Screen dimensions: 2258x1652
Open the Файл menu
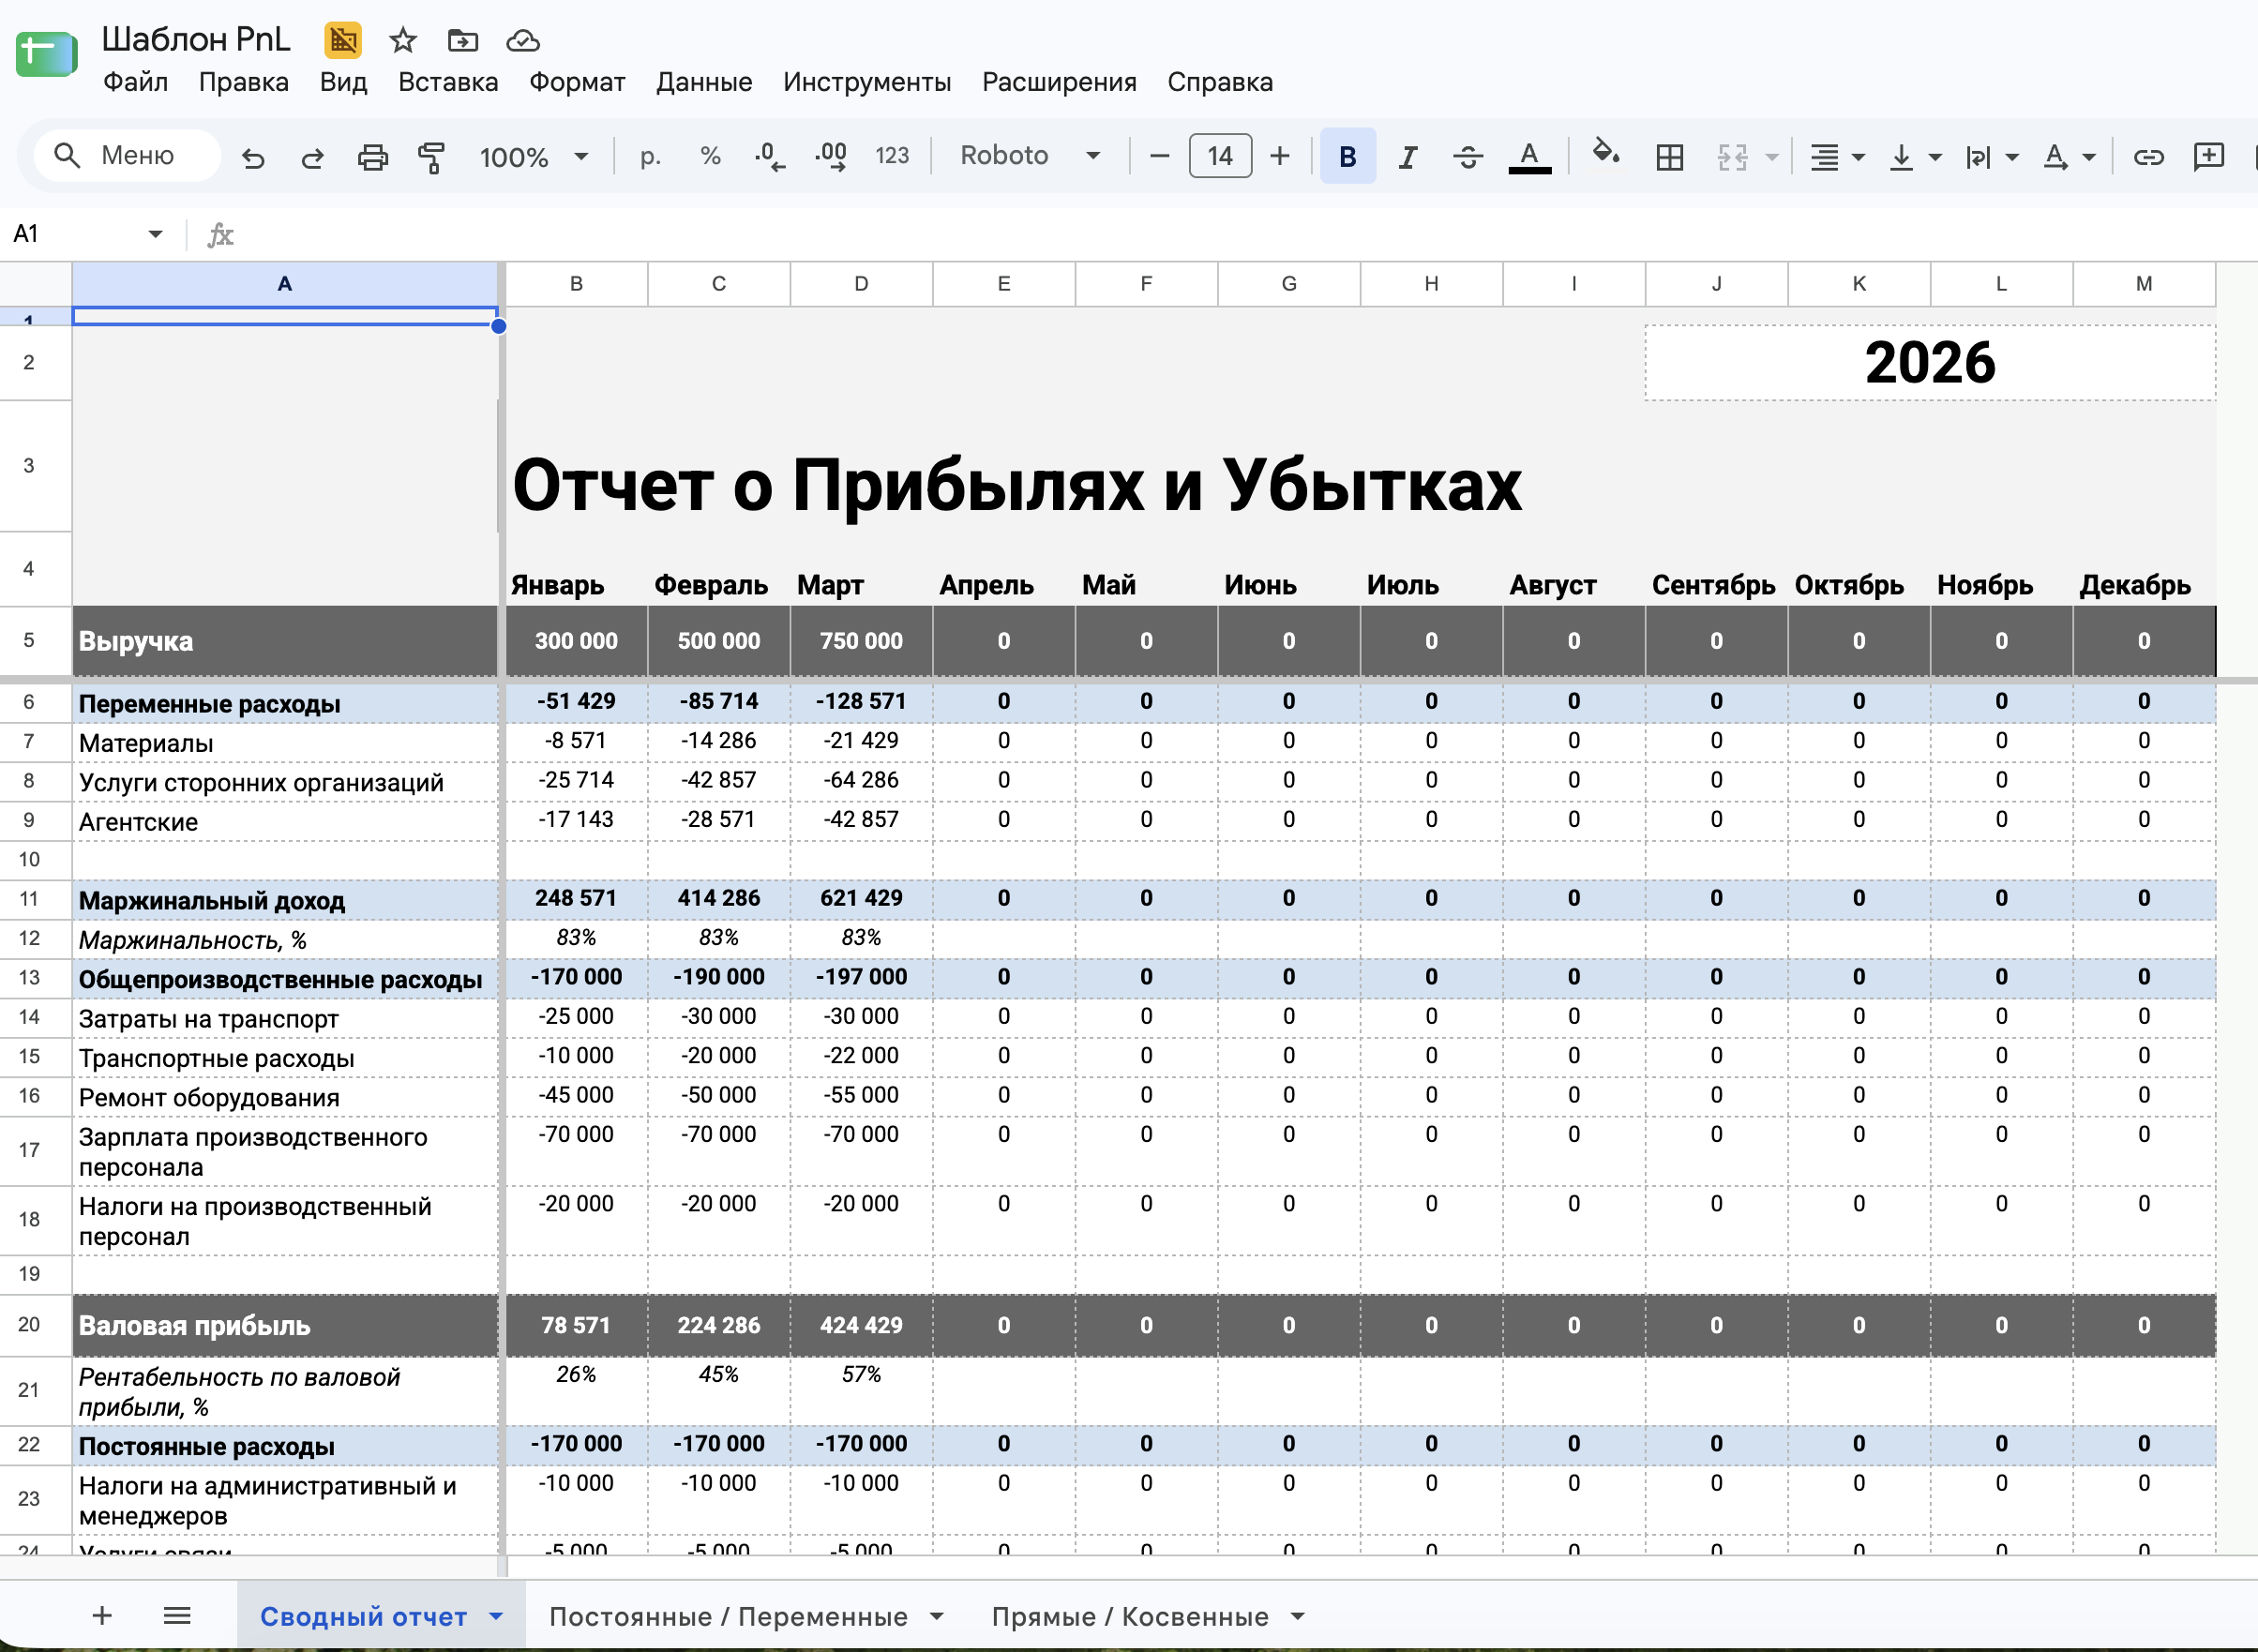(x=135, y=82)
